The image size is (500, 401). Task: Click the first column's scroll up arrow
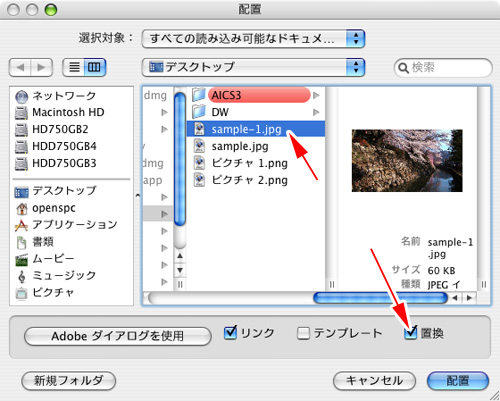[x=180, y=256]
